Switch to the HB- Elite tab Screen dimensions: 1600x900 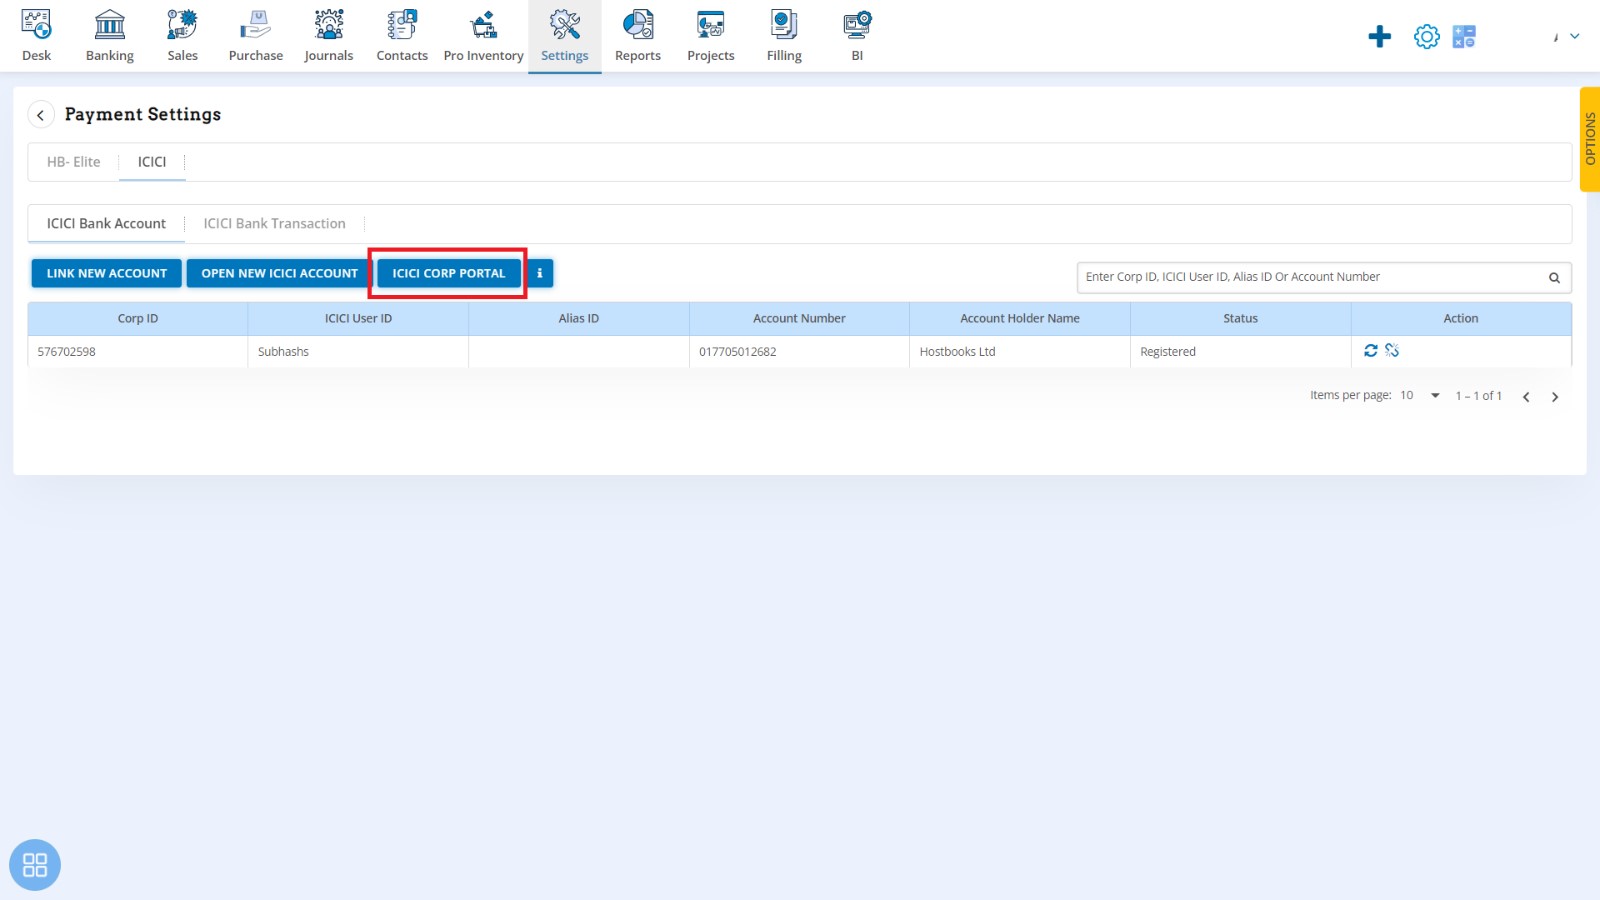click(74, 162)
